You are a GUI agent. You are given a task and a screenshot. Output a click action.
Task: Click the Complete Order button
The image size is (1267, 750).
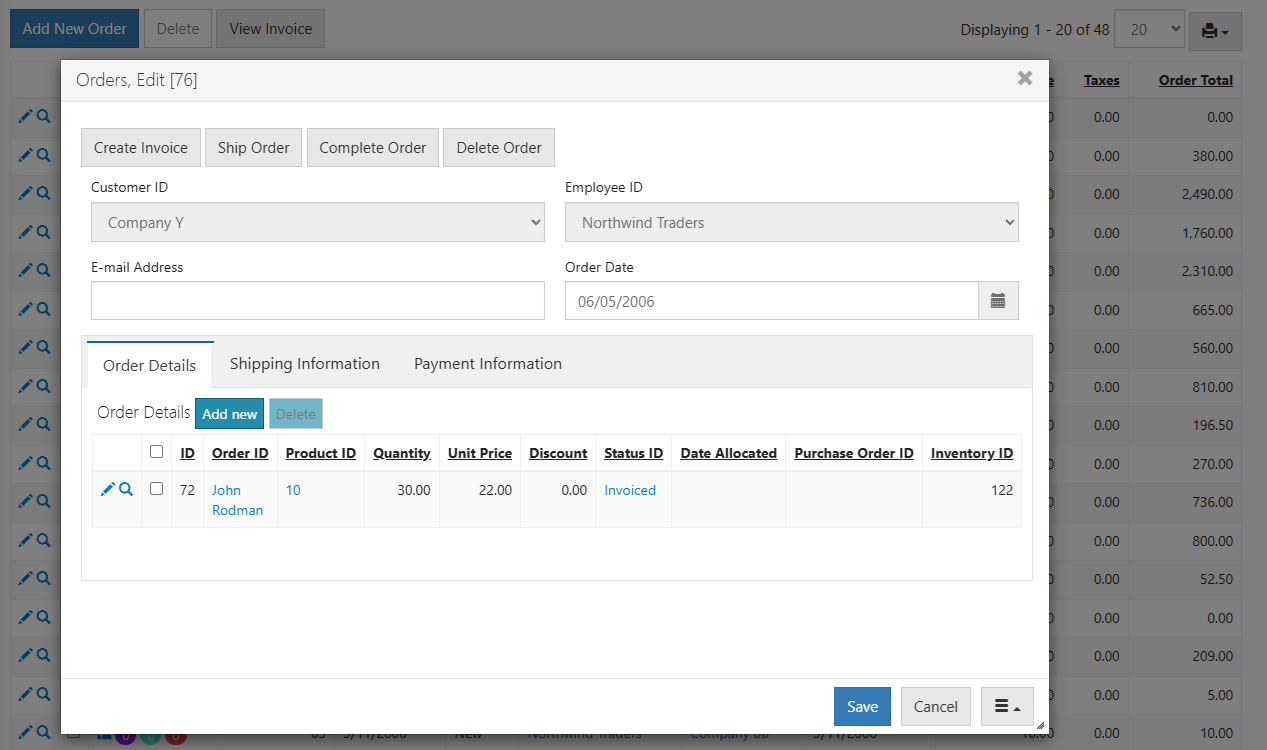click(373, 147)
